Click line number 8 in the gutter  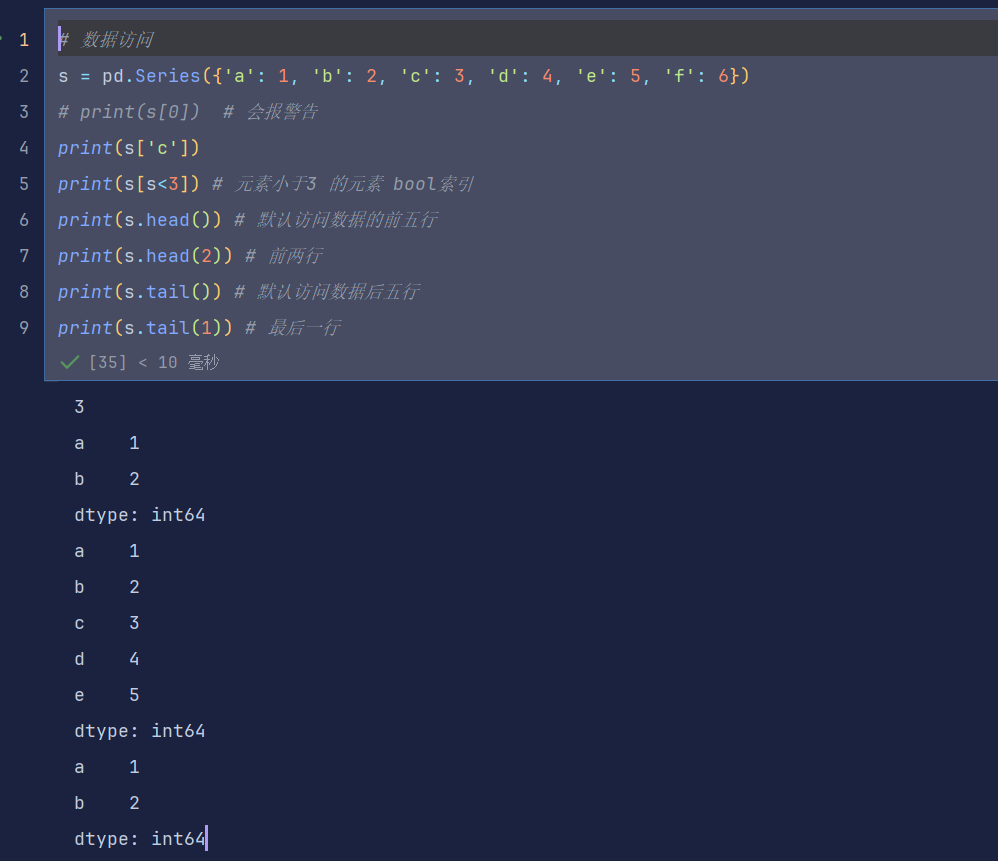[24, 292]
